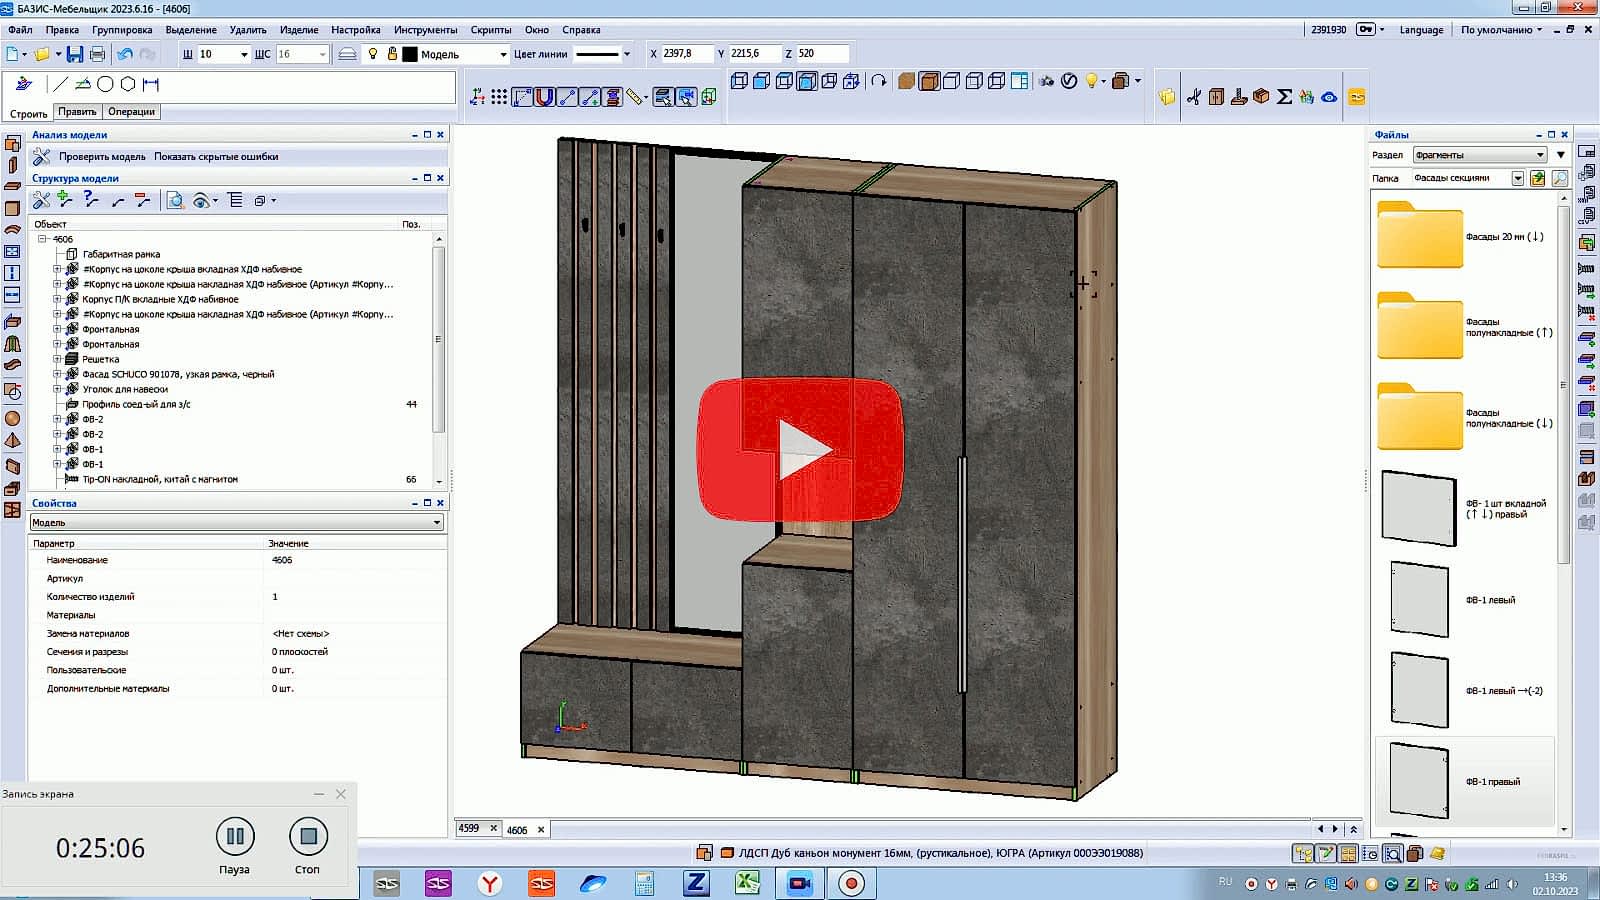Toggle the lightbulb layer visibility icon
The width and height of the screenshot is (1600, 900).
click(373, 54)
